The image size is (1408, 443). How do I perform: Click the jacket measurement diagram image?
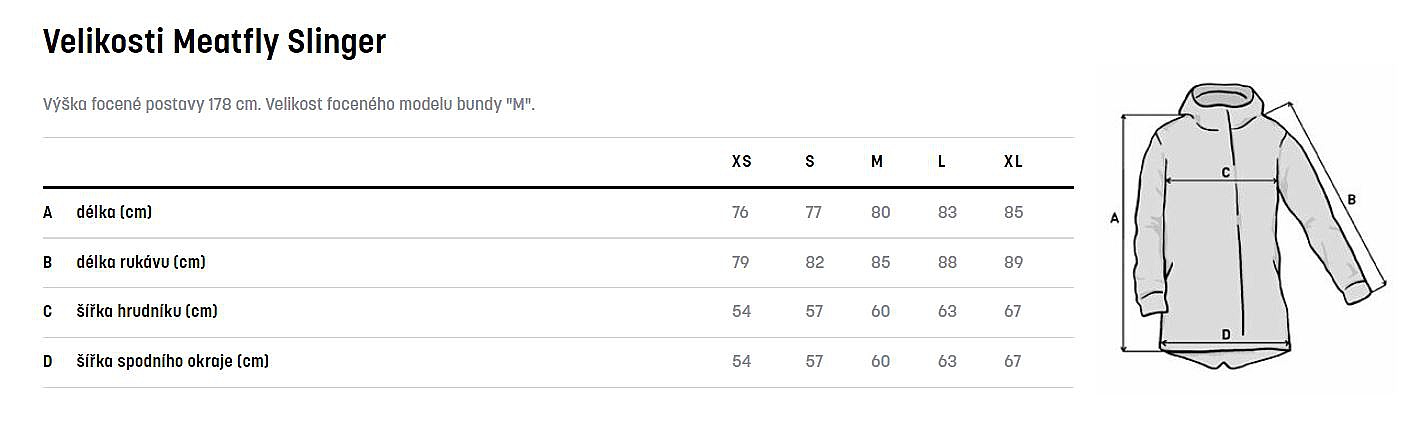(1250, 225)
